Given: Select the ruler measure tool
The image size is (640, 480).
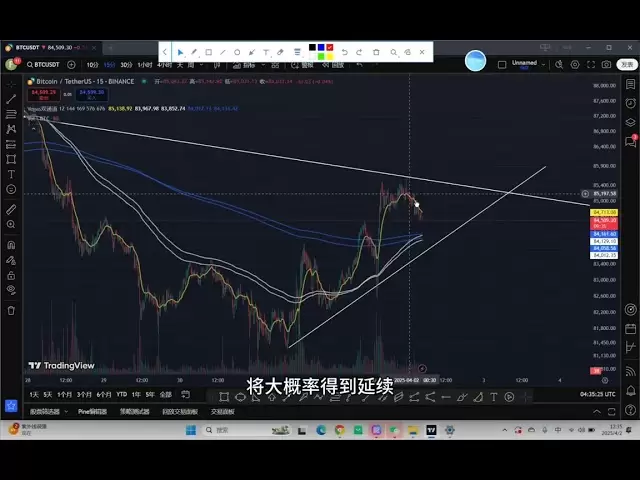Looking at the screenshot, I should pos(11,209).
